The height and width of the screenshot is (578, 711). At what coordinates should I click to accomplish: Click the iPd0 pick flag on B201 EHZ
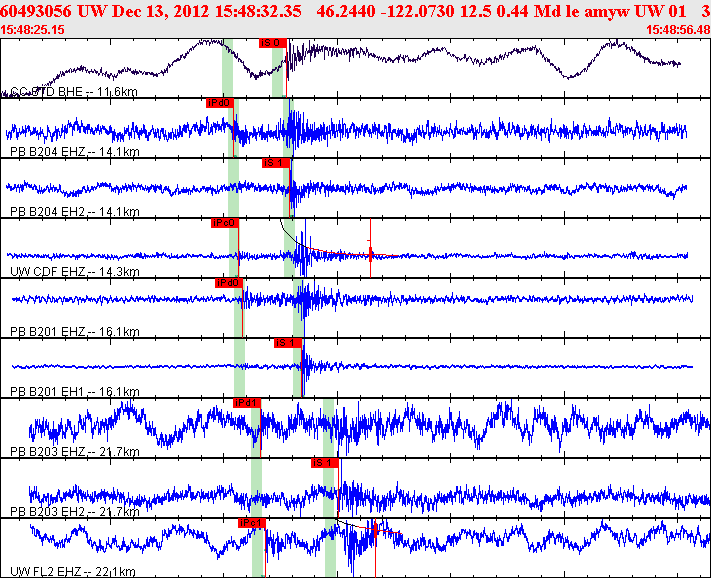(x=229, y=283)
